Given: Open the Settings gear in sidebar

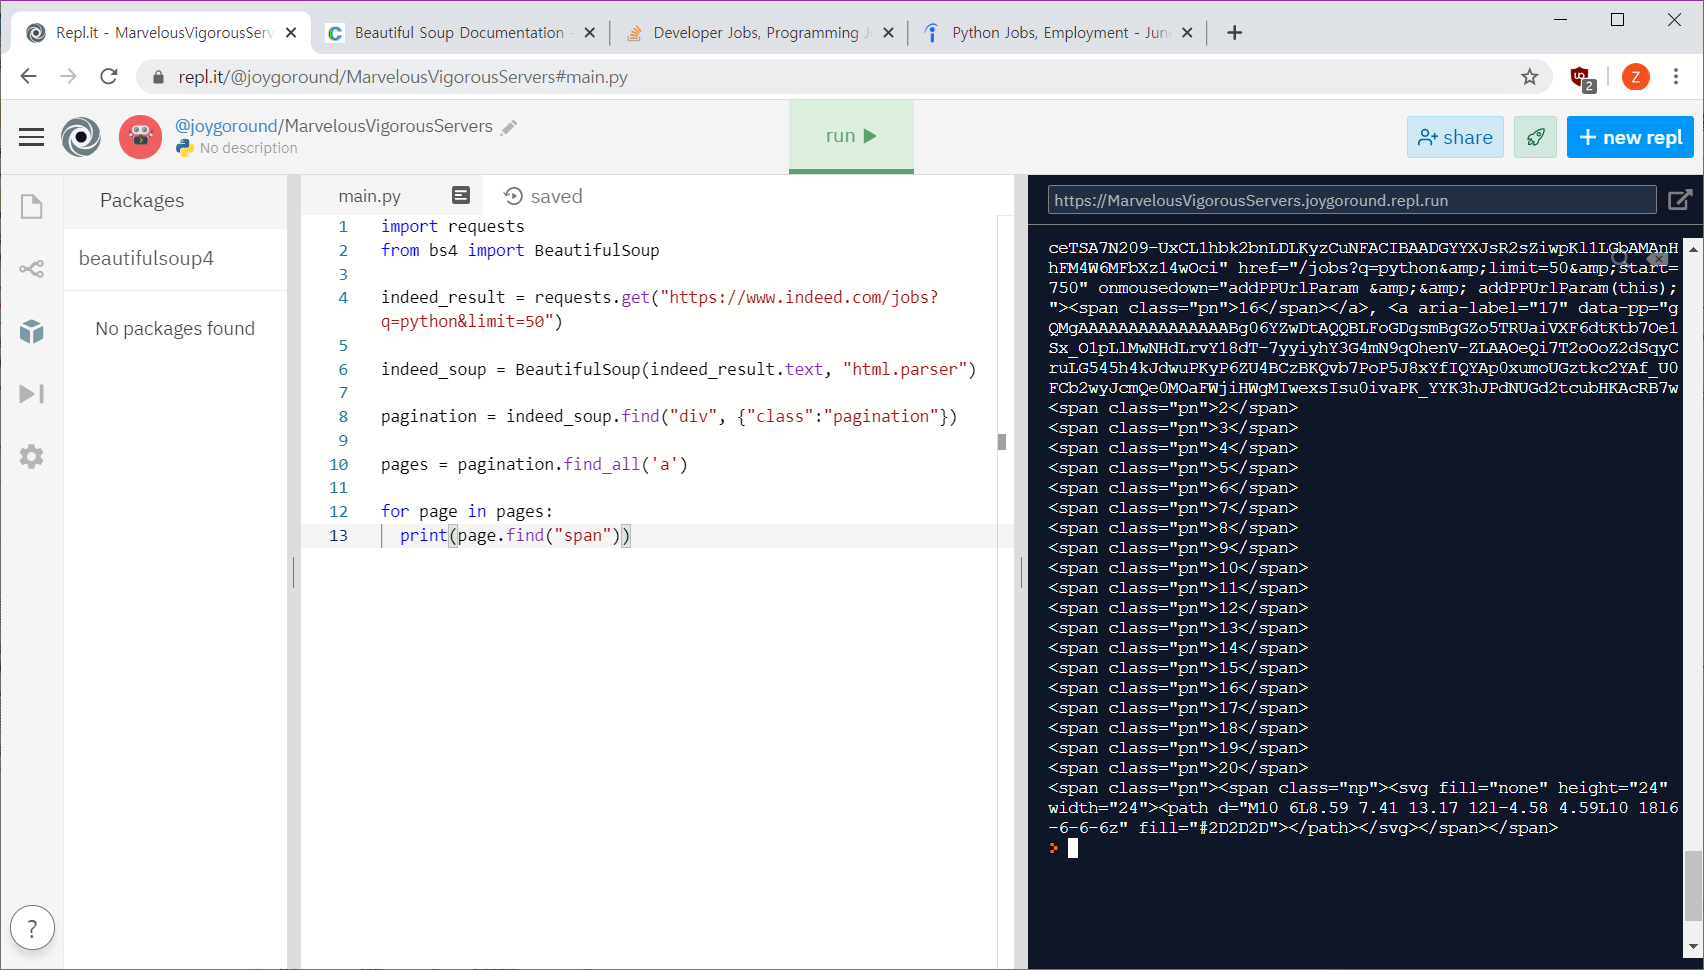Looking at the screenshot, I should pyautogui.click(x=32, y=457).
